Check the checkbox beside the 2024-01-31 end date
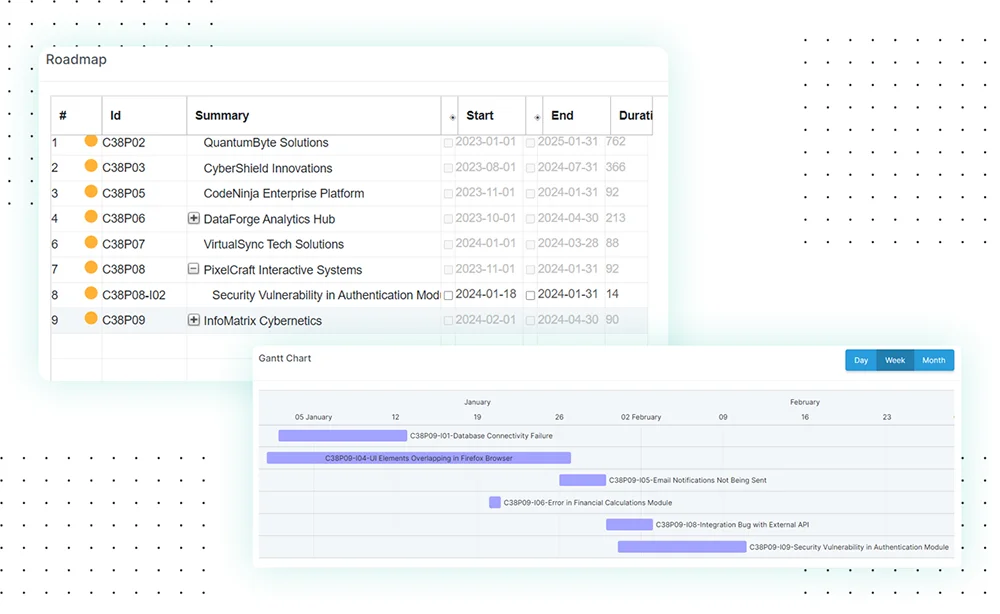 [532, 294]
